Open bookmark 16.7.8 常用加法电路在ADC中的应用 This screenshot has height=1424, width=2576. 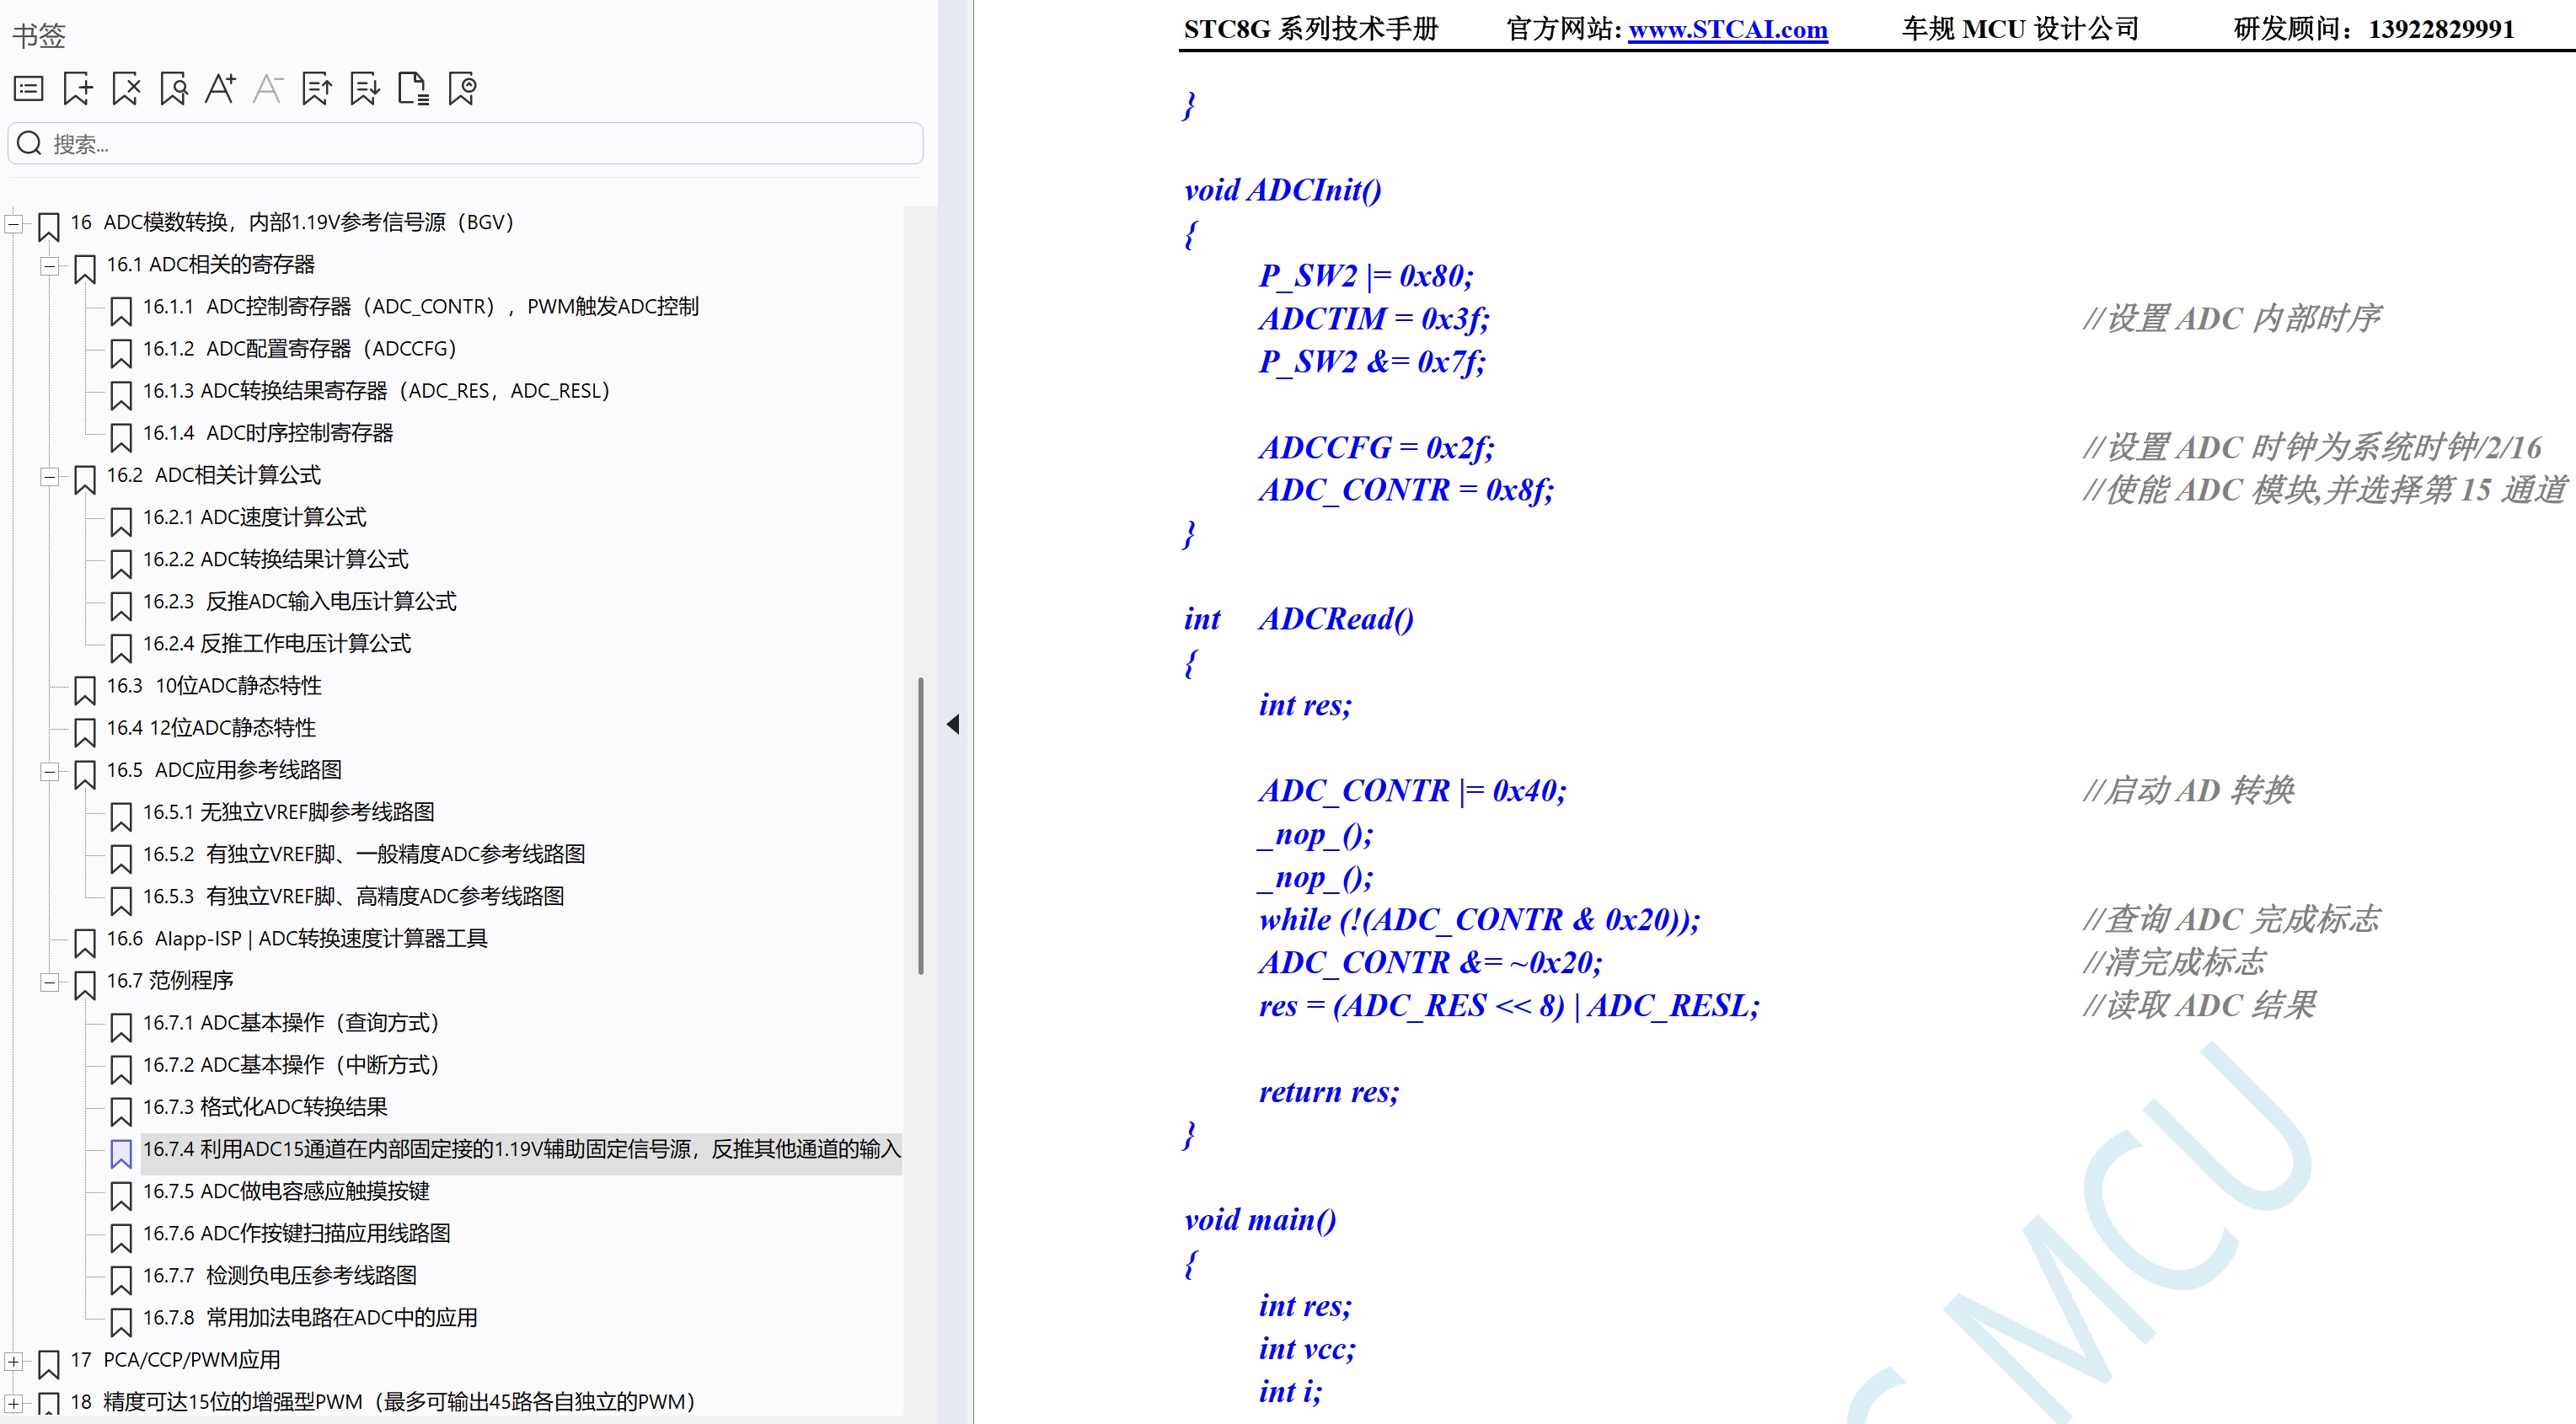coord(310,1318)
